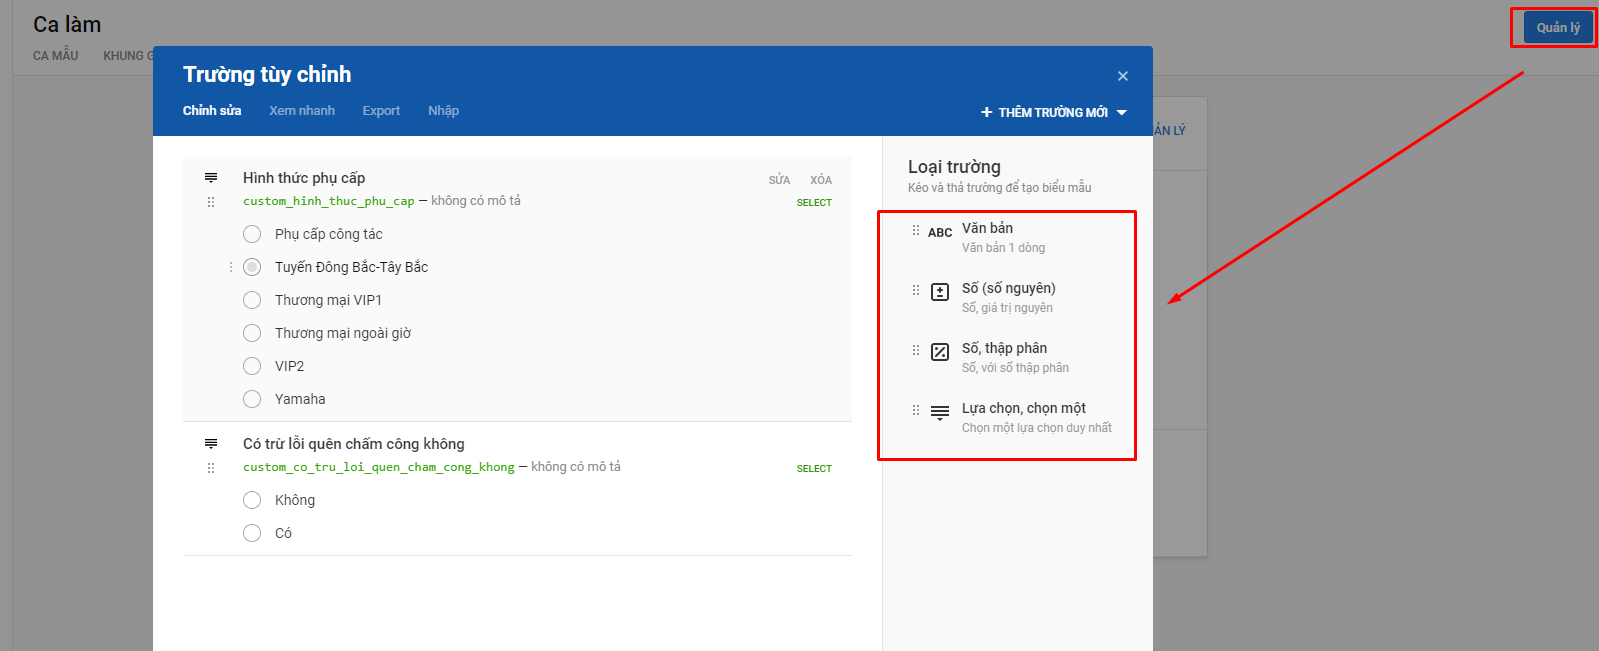
Task: Click the custom_co_tru_loi_quen_cham_cong_khong field key
Action: [379, 467]
